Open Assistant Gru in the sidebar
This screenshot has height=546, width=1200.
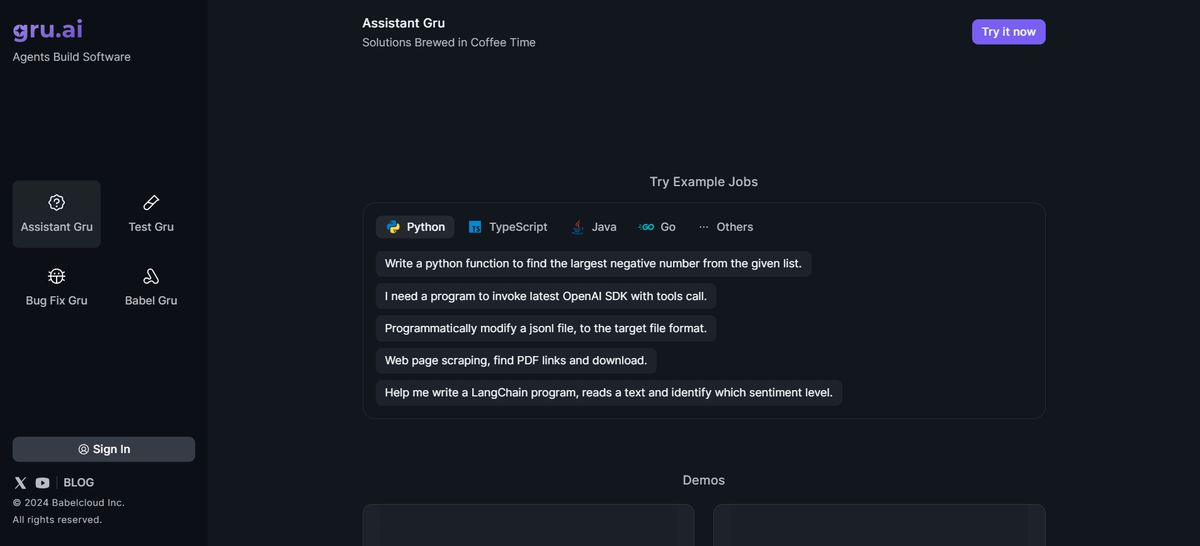(x=57, y=214)
